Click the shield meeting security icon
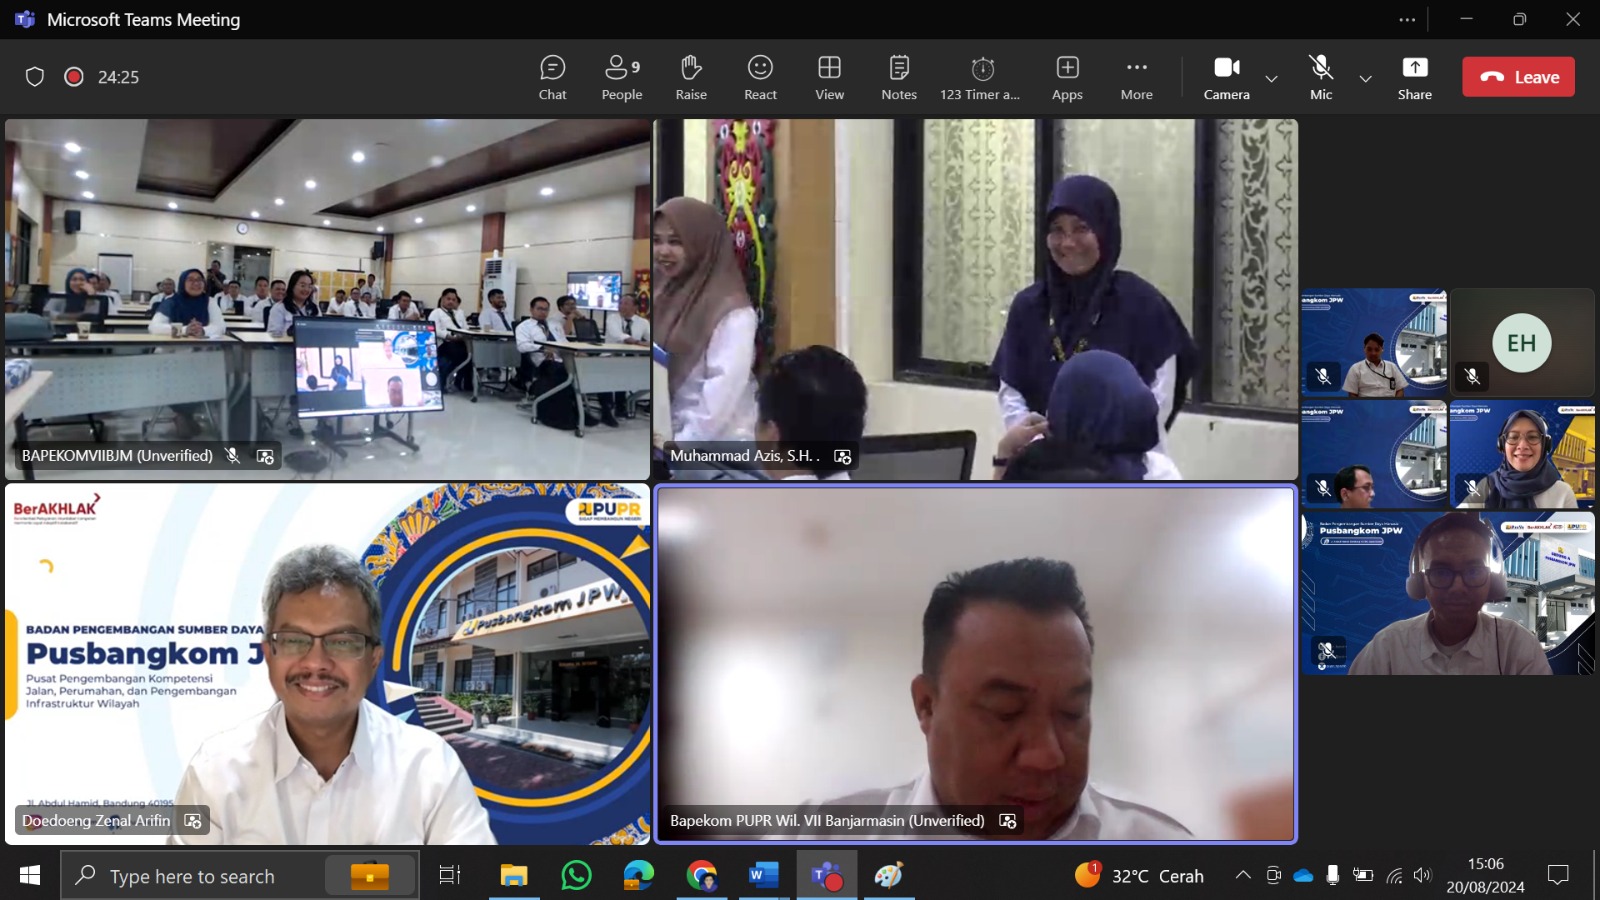This screenshot has width=1600, height=900. click(35, 77)
